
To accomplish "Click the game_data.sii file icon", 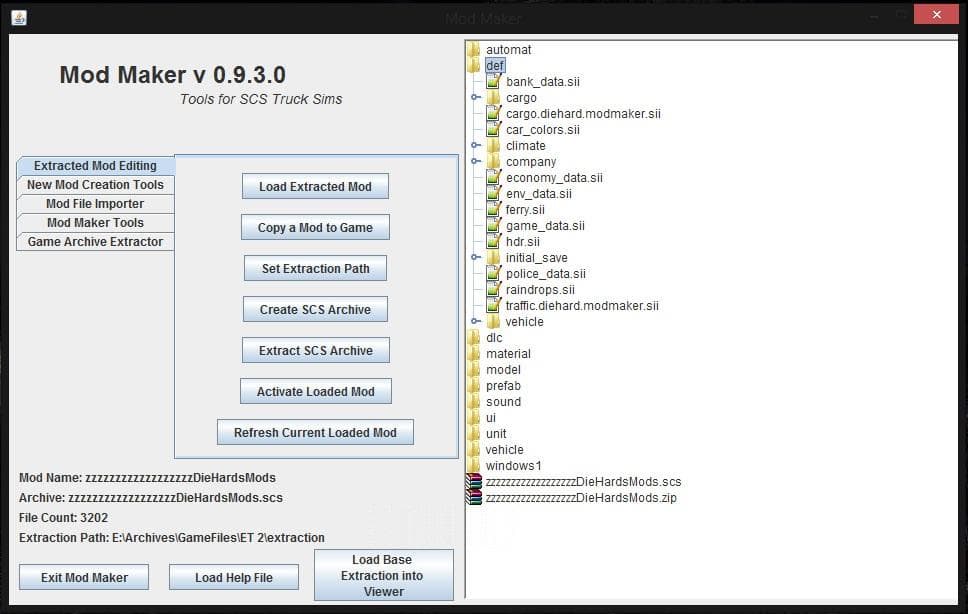I will click(x=493, y=226).
